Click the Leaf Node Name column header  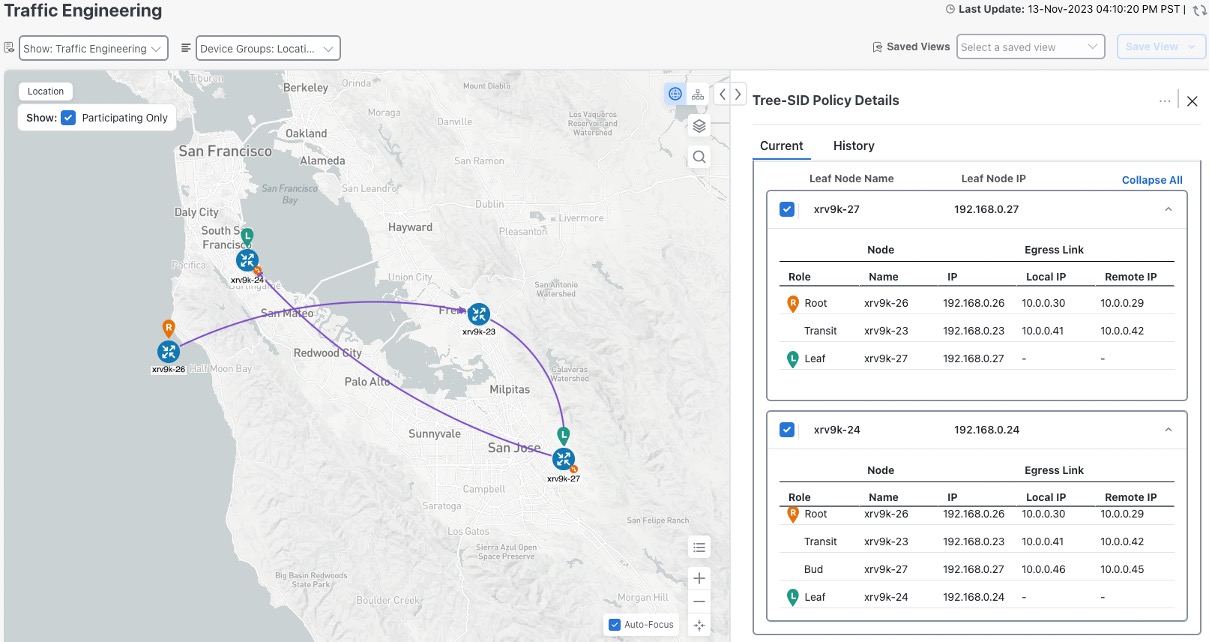[x=851, y=179]
